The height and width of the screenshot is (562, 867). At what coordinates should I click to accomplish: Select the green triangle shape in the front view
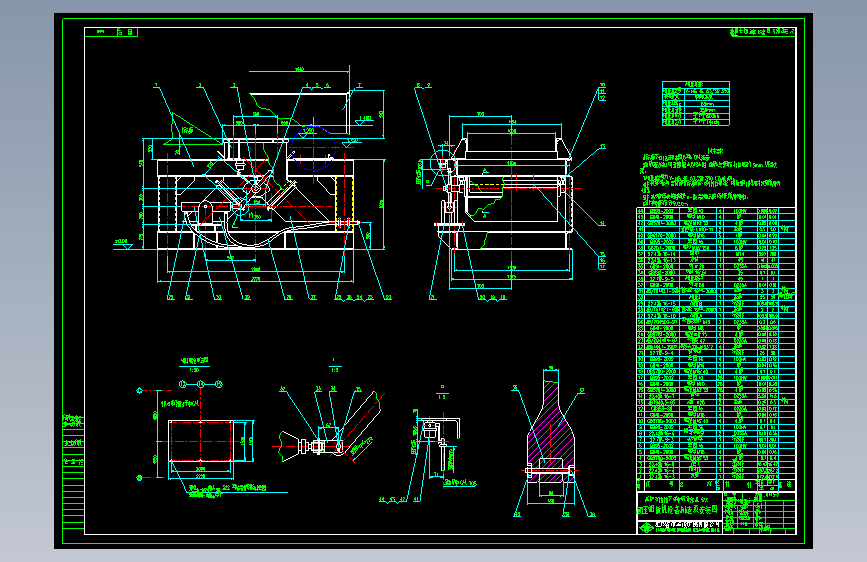[x=192, y=130]
